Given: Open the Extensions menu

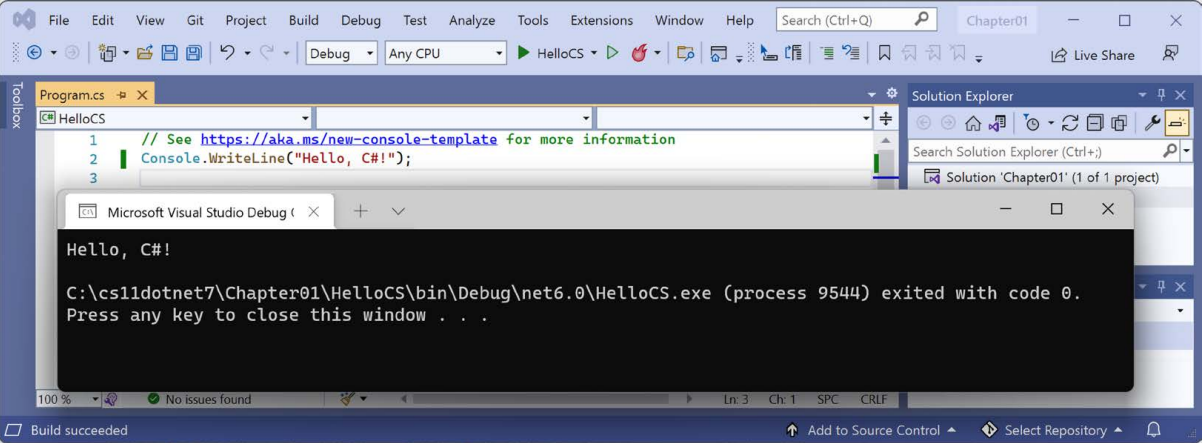Looking at the screenshot, I should tap(601, 20).
